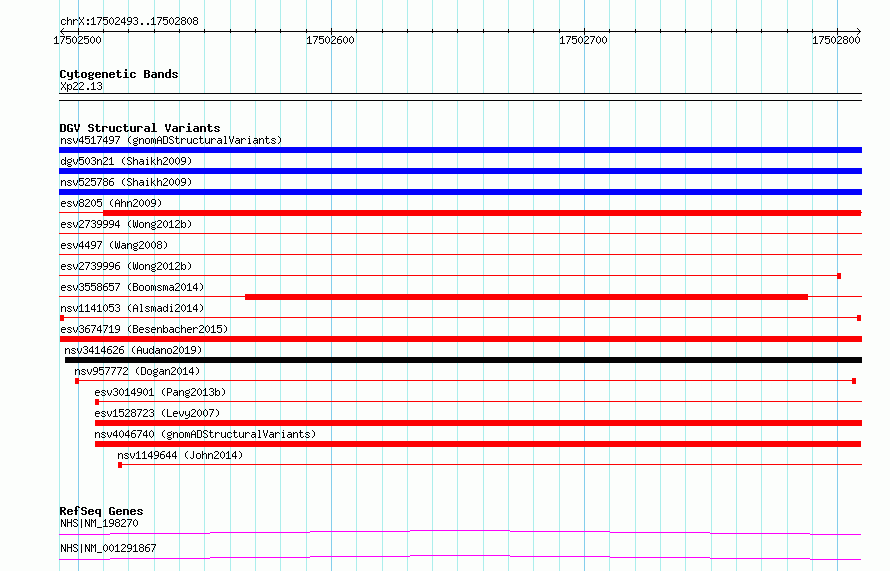This screenshot has width=890, height=571.
Task: Open gene NHS|NM_198270
Action: click(99, 523)
